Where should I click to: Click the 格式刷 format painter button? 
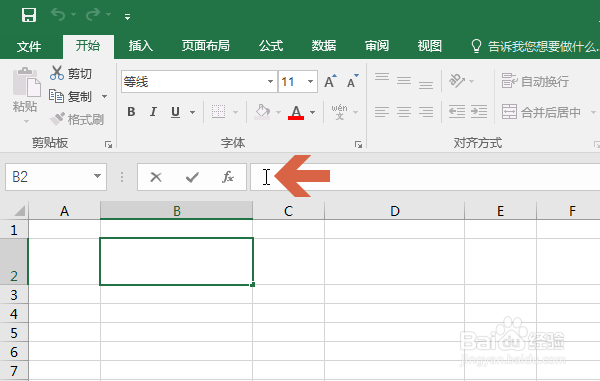click(x=77, y=119)
